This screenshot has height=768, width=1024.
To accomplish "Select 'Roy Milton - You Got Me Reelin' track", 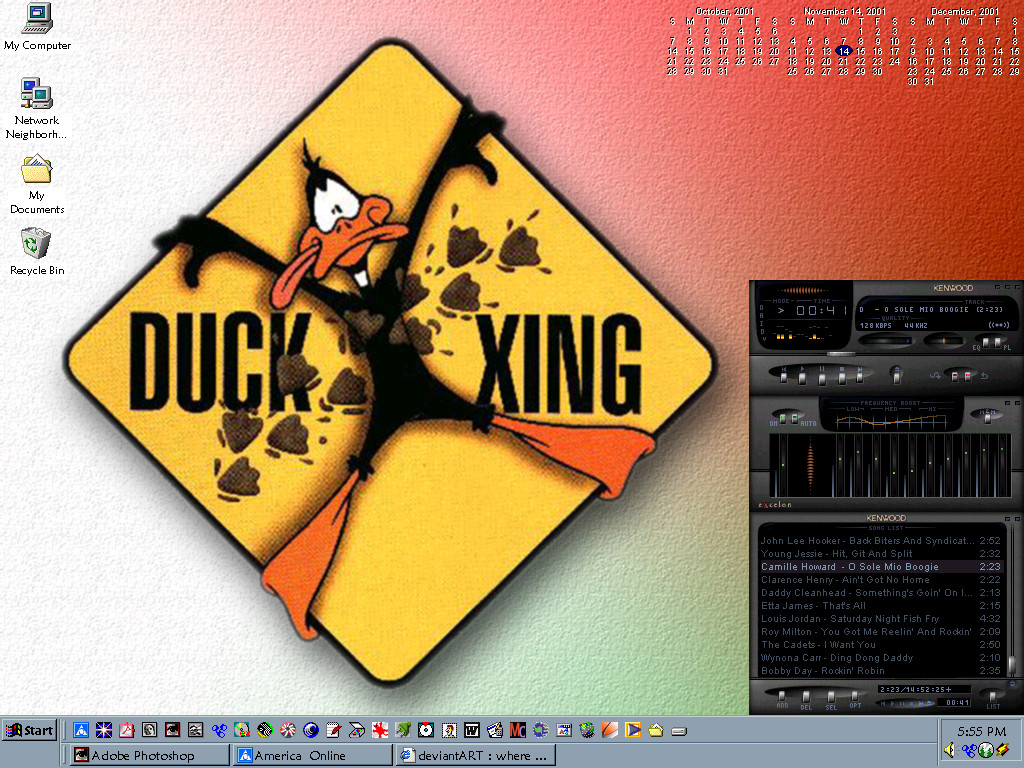I will (x=880, y=632).
